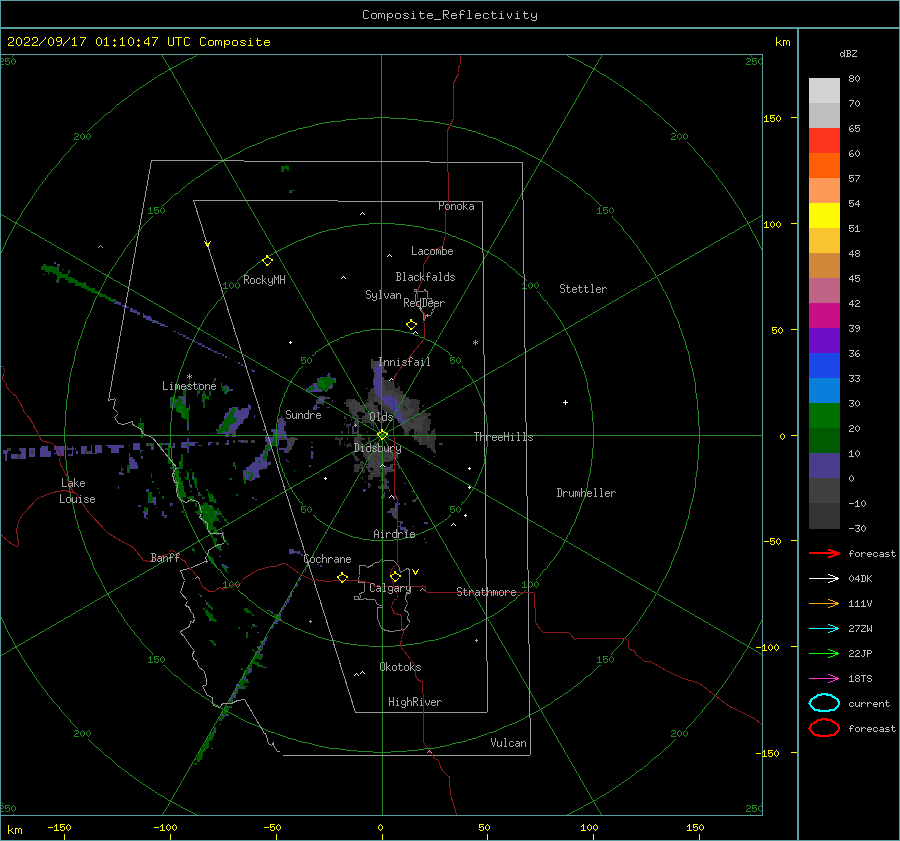Click the Lake Louise label
900x841 pixels.
click(77, 491)
